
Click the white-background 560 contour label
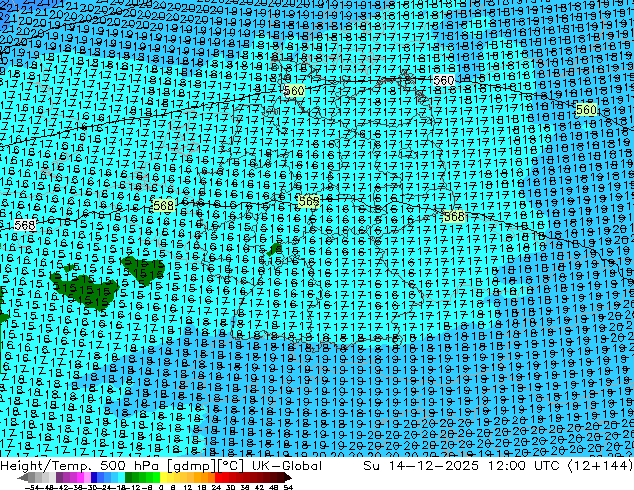tap(444, 80)
